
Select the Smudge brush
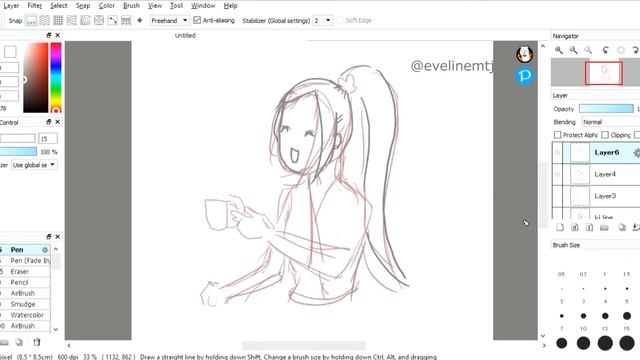[25, 304]
